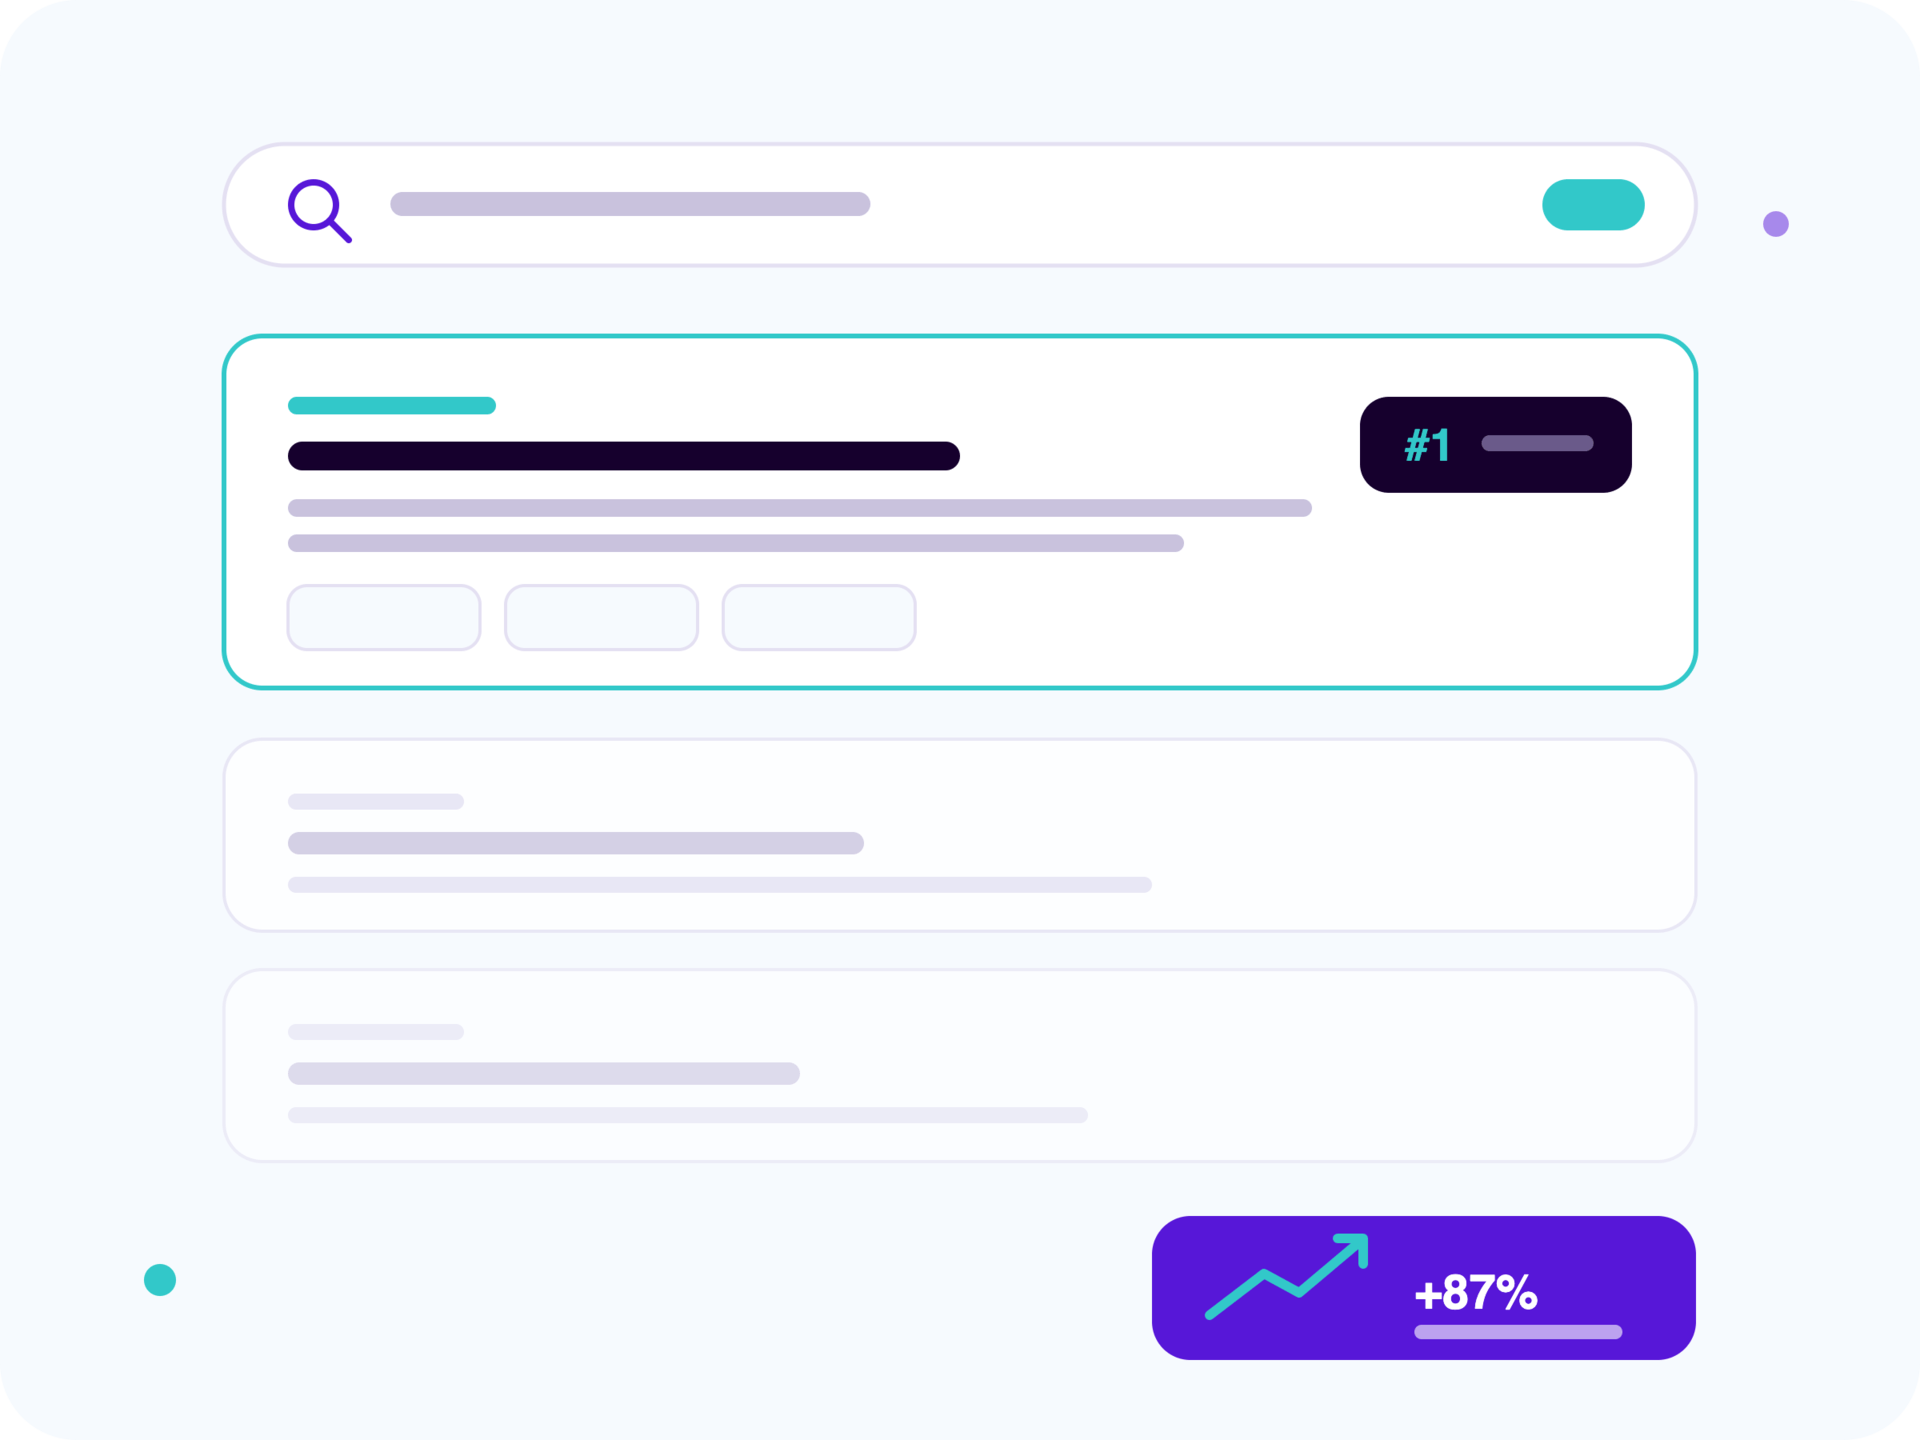The image size is (1920, 1440).
Task: Click the teal URL line of top result
Action: (x=392, y=405)
